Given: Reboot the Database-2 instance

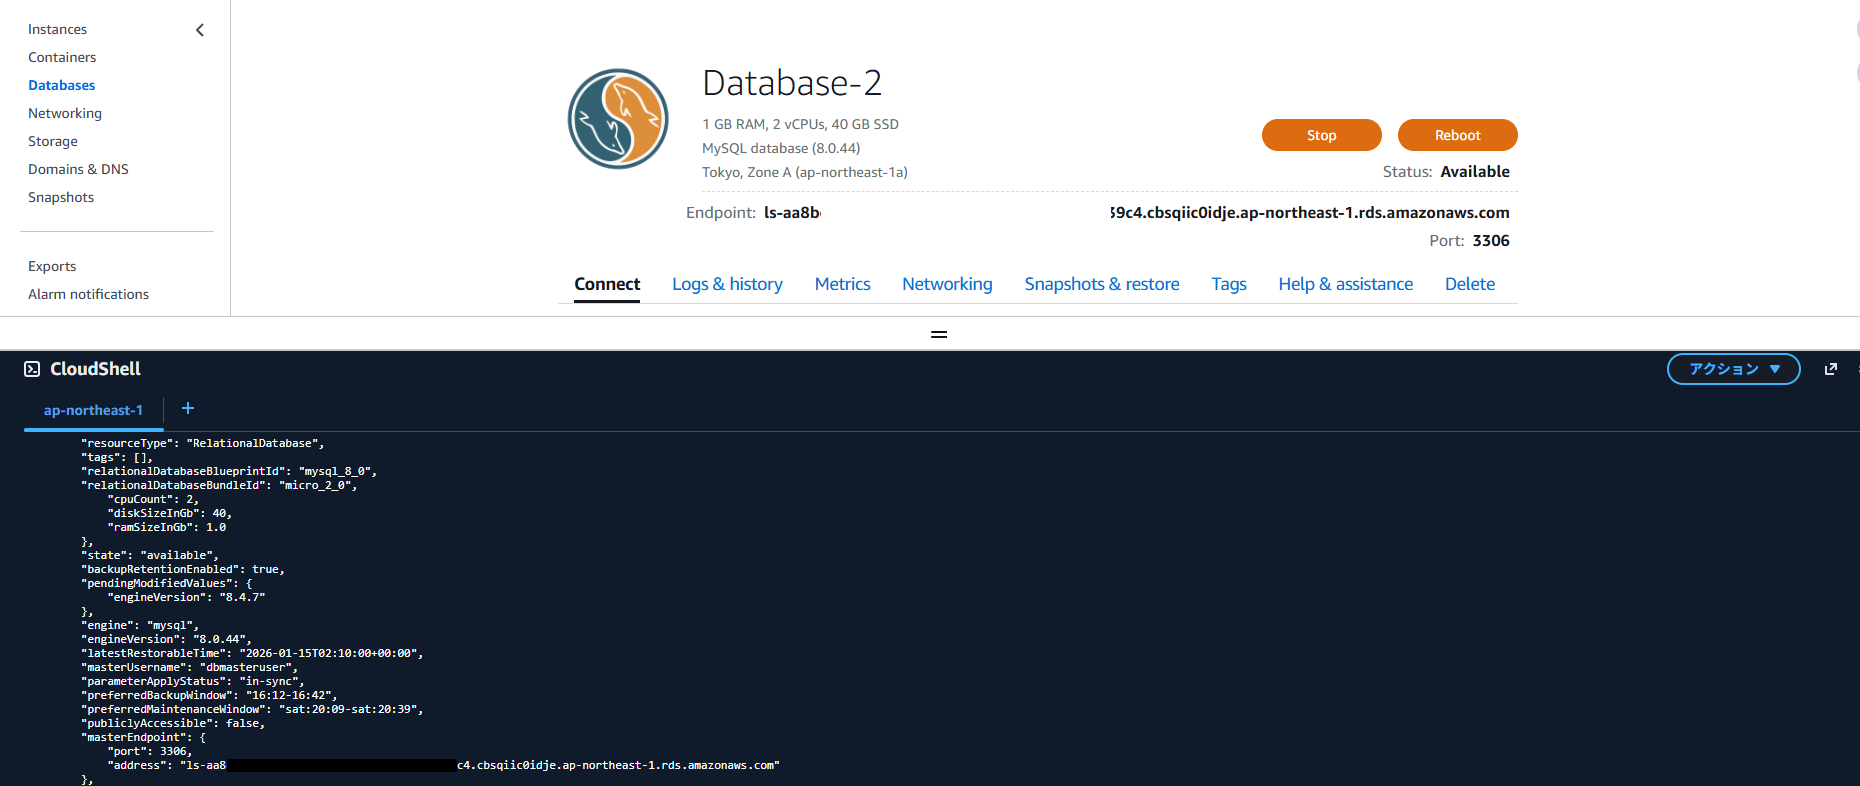Looking at the screenshot, I should pyautogui.click(x=1458, y=135).
